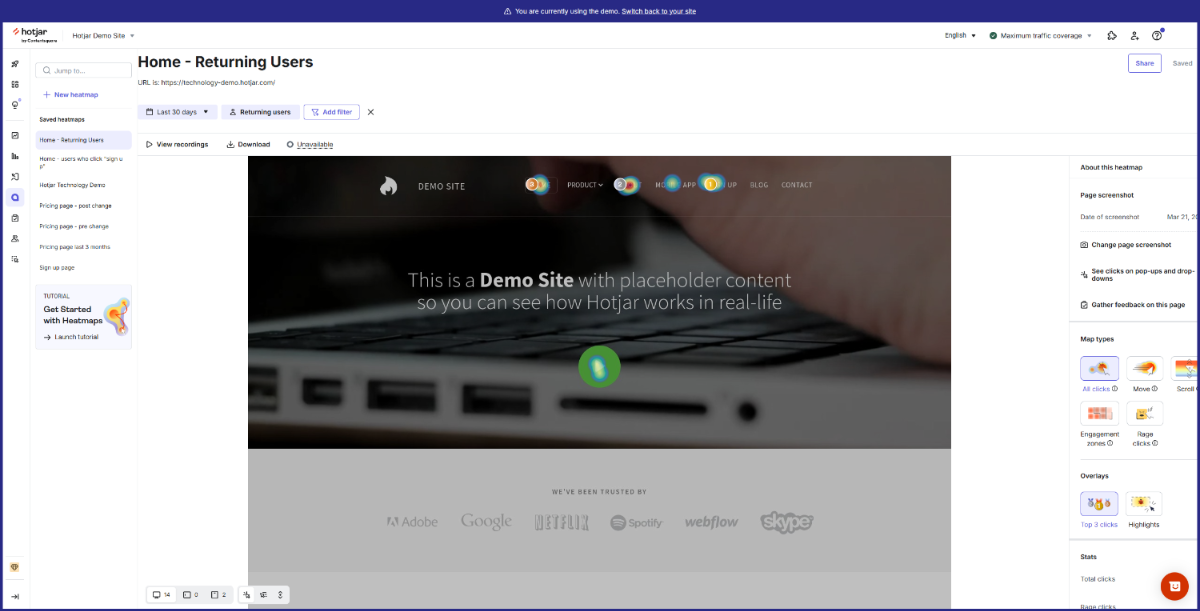This screenshot has height=611, width=1200.
Task: Click Launch tutorial link
Action: coord(71,337)
